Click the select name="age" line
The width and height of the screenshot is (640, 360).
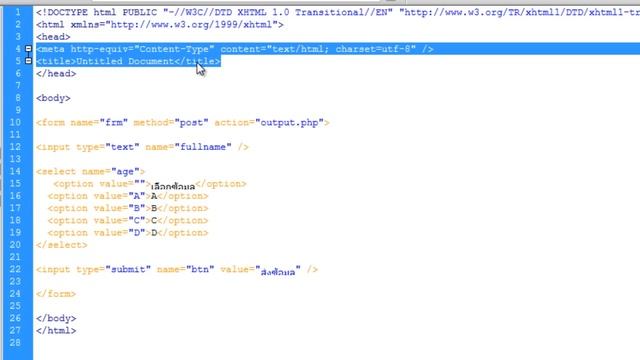point(90,171)
